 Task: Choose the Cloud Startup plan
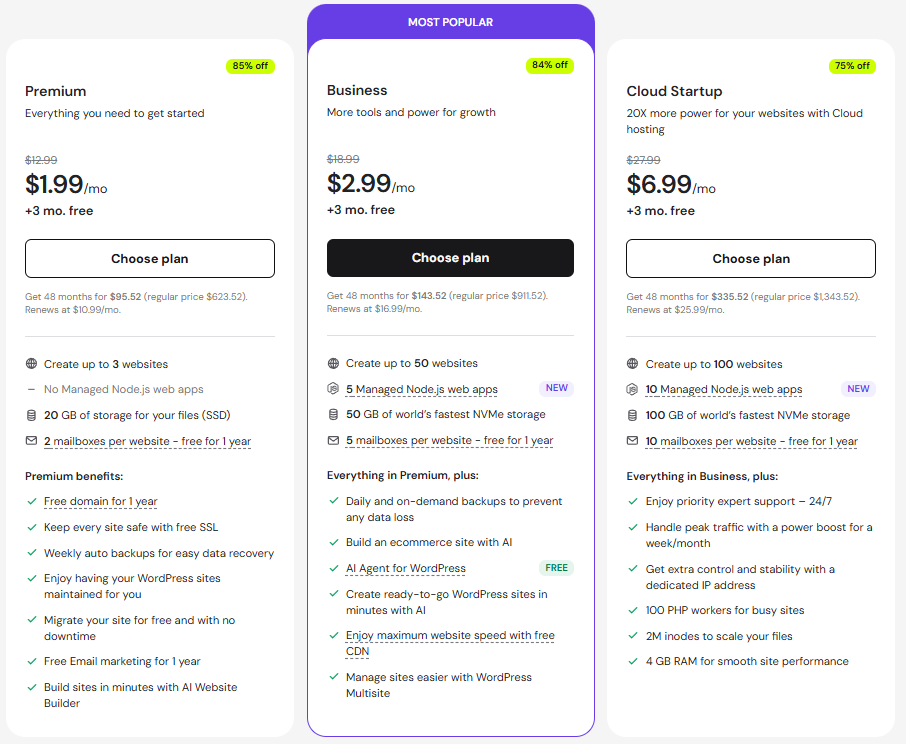point(751,258)
